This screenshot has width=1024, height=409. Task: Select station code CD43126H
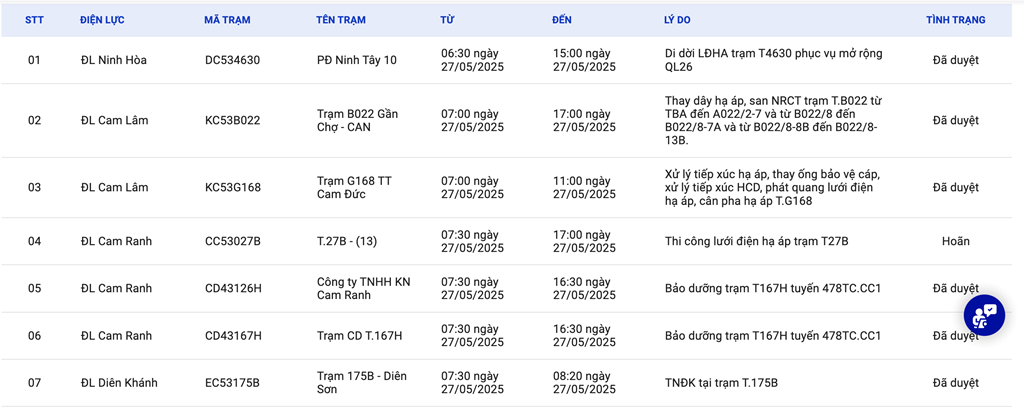[233, 288]
